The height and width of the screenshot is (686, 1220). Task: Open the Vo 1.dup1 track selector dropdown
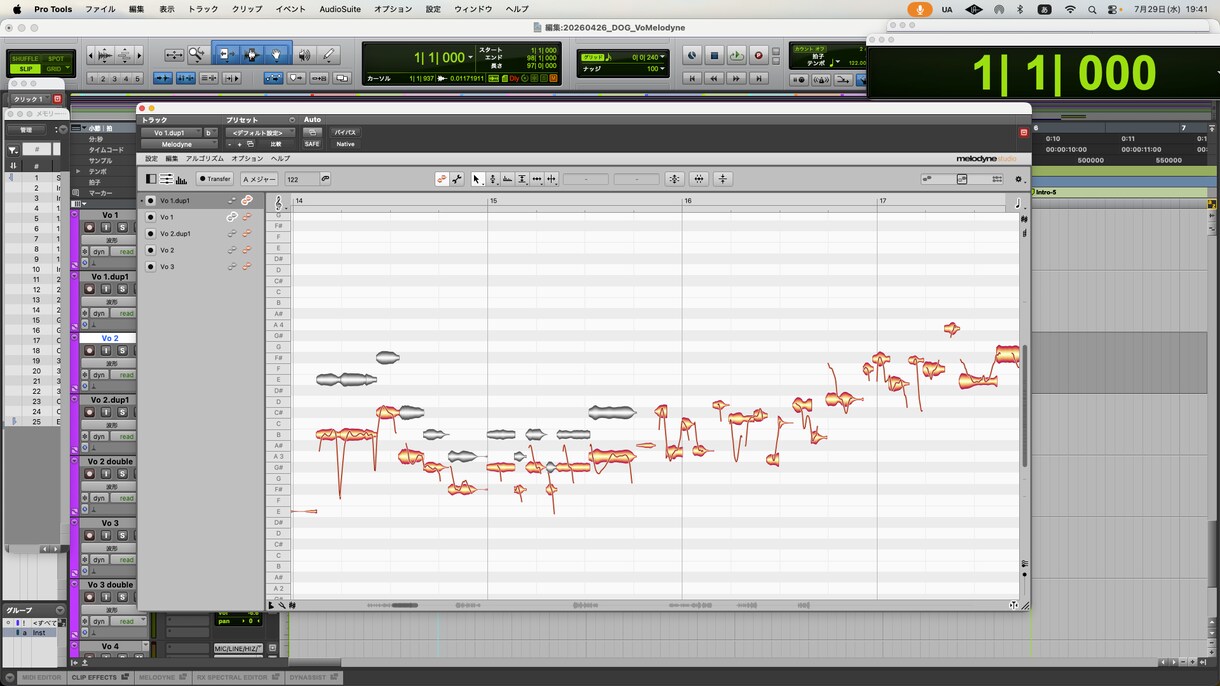177,132
